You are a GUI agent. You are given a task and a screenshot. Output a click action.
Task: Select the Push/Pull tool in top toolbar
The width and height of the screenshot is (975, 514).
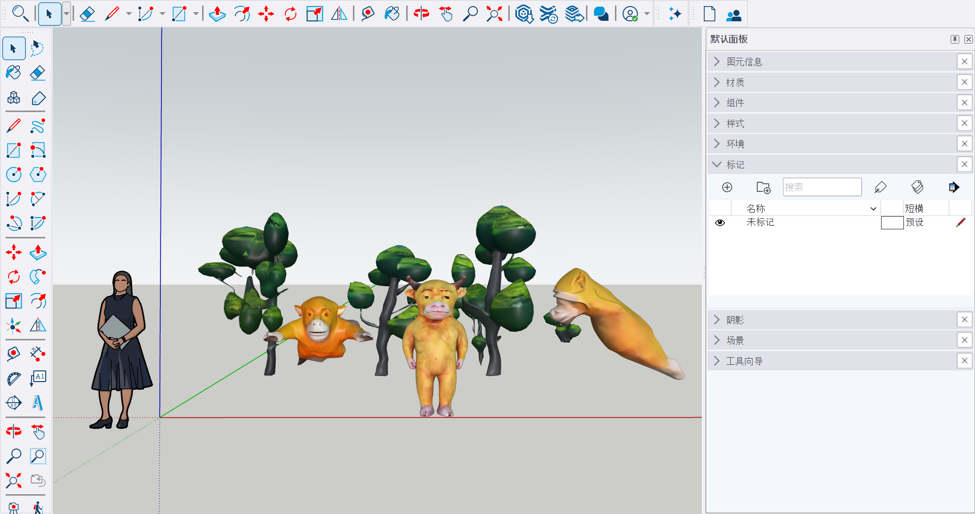point(217,14)
